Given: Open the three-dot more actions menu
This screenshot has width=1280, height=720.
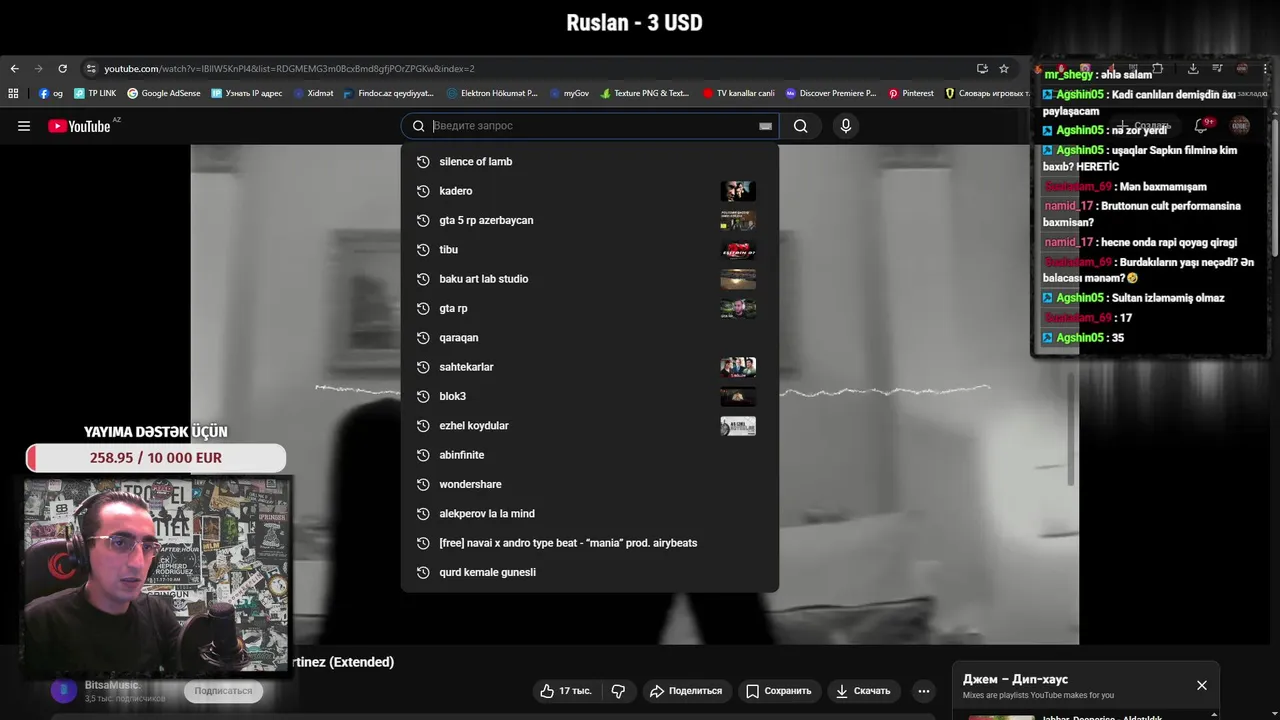Looking at the screenshot, I should coord(924,691).
